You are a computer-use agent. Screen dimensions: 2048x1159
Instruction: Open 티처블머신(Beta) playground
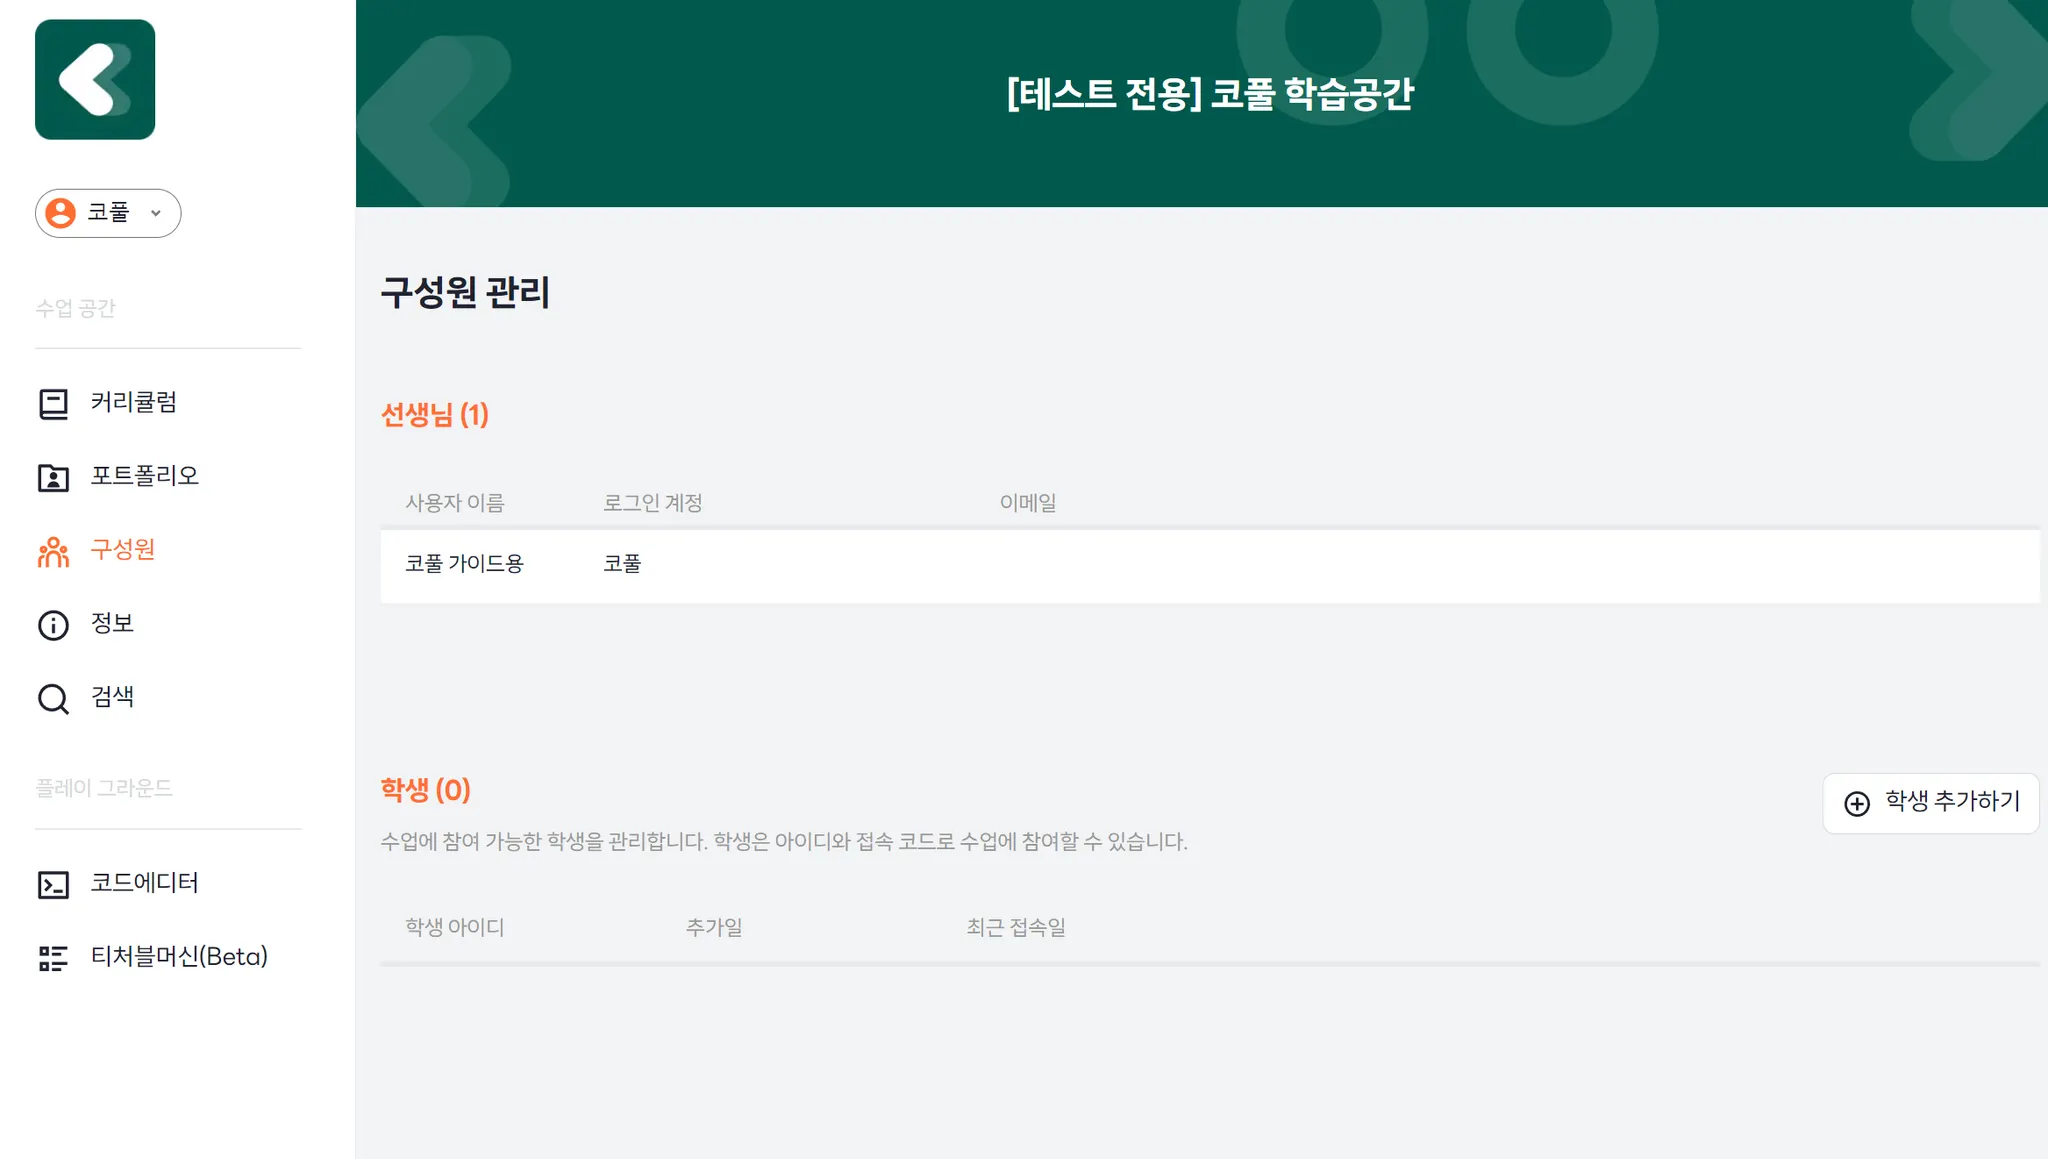[x=179, y=957]
